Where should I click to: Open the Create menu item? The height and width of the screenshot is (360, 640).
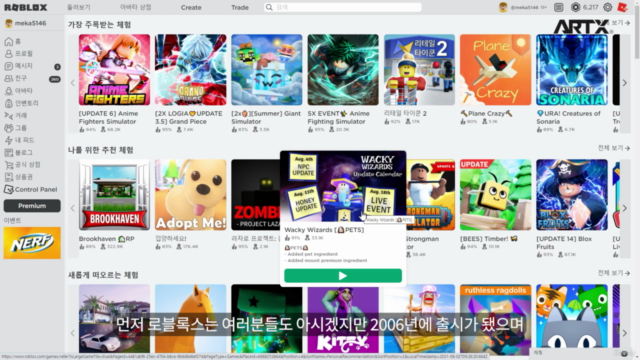pyautogui.click(x=191, y=7)
